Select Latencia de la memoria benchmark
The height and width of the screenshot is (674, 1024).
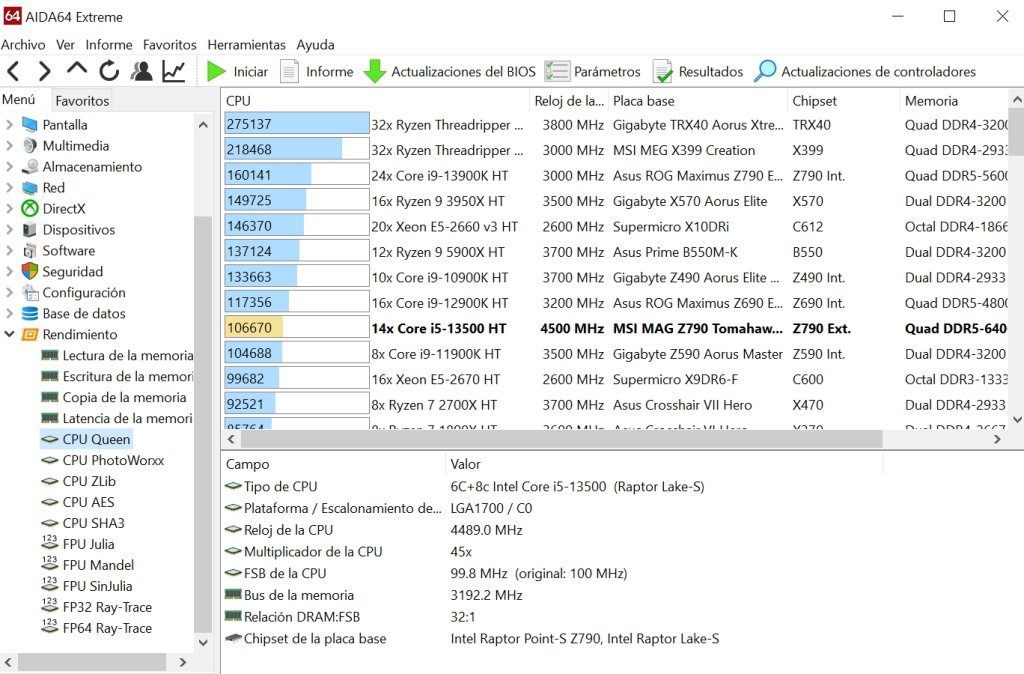127,418
